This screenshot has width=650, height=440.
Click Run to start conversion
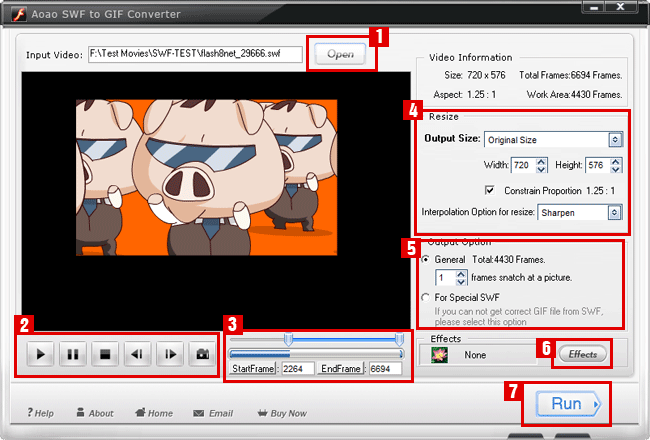[569, 404]
